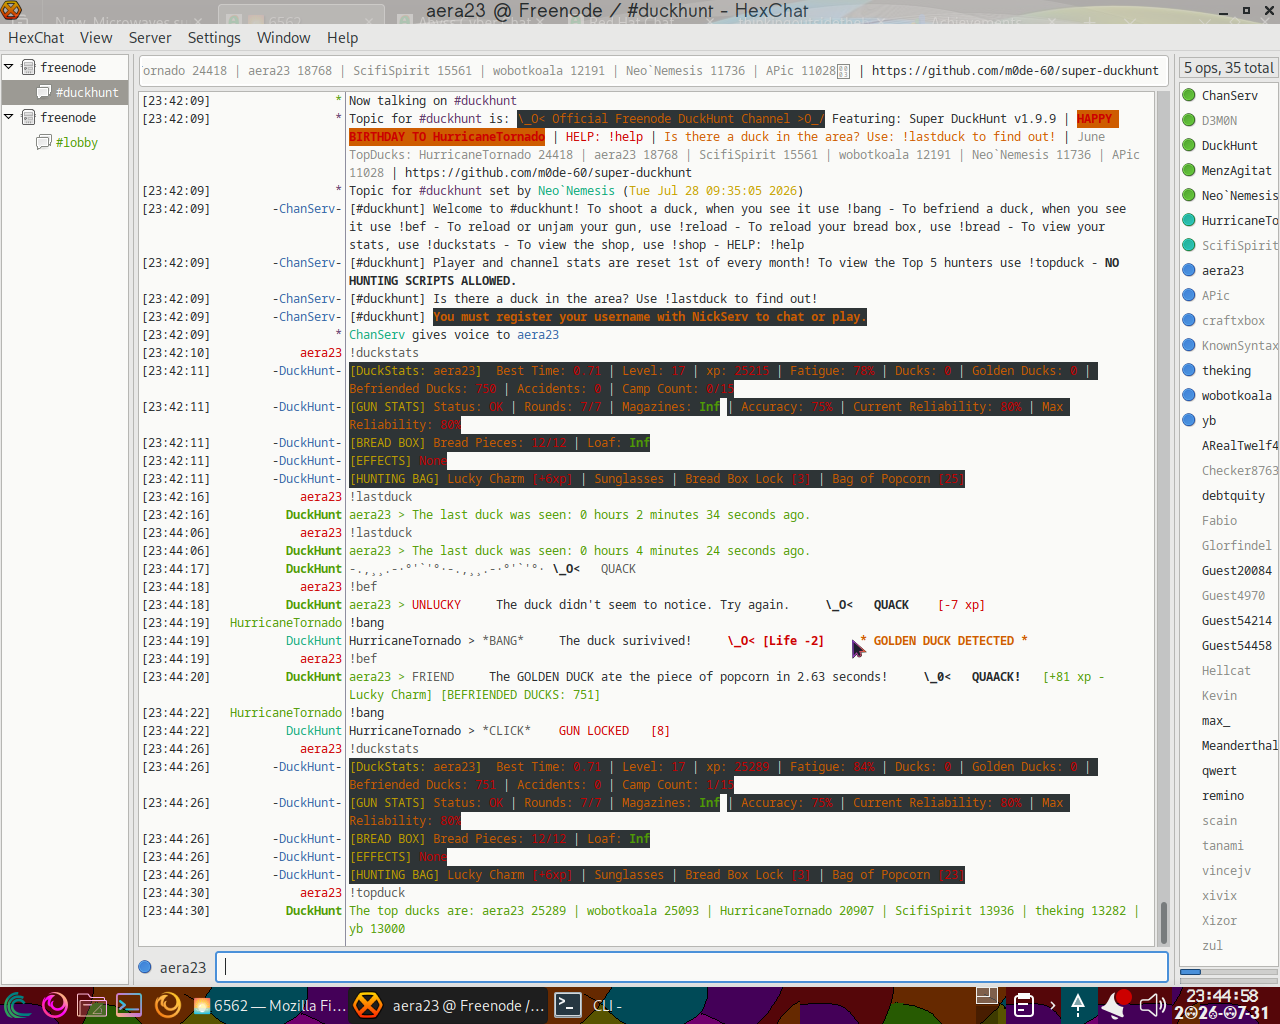Click the blue voice dot beside craftxbox

click(1189, 320)
